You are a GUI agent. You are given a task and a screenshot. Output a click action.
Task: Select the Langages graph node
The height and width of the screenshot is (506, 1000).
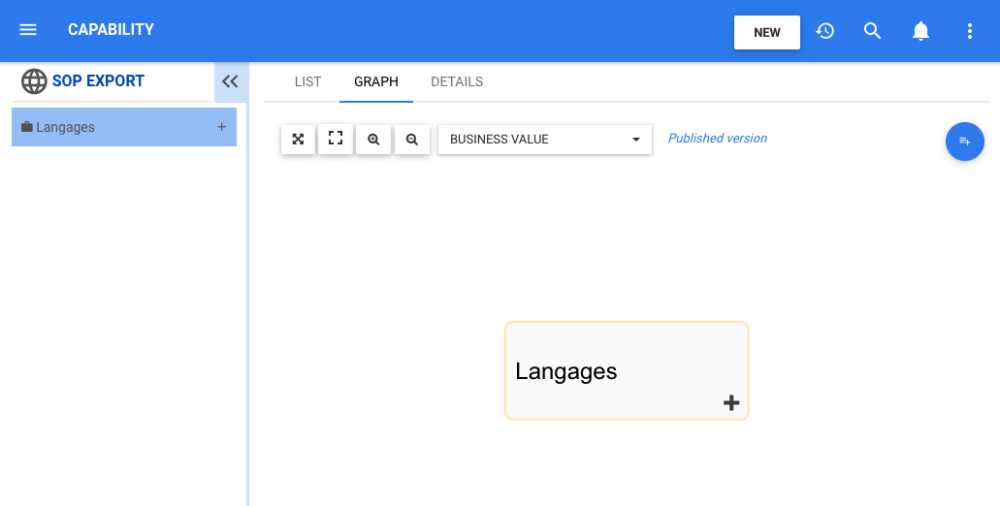point(626,371)
